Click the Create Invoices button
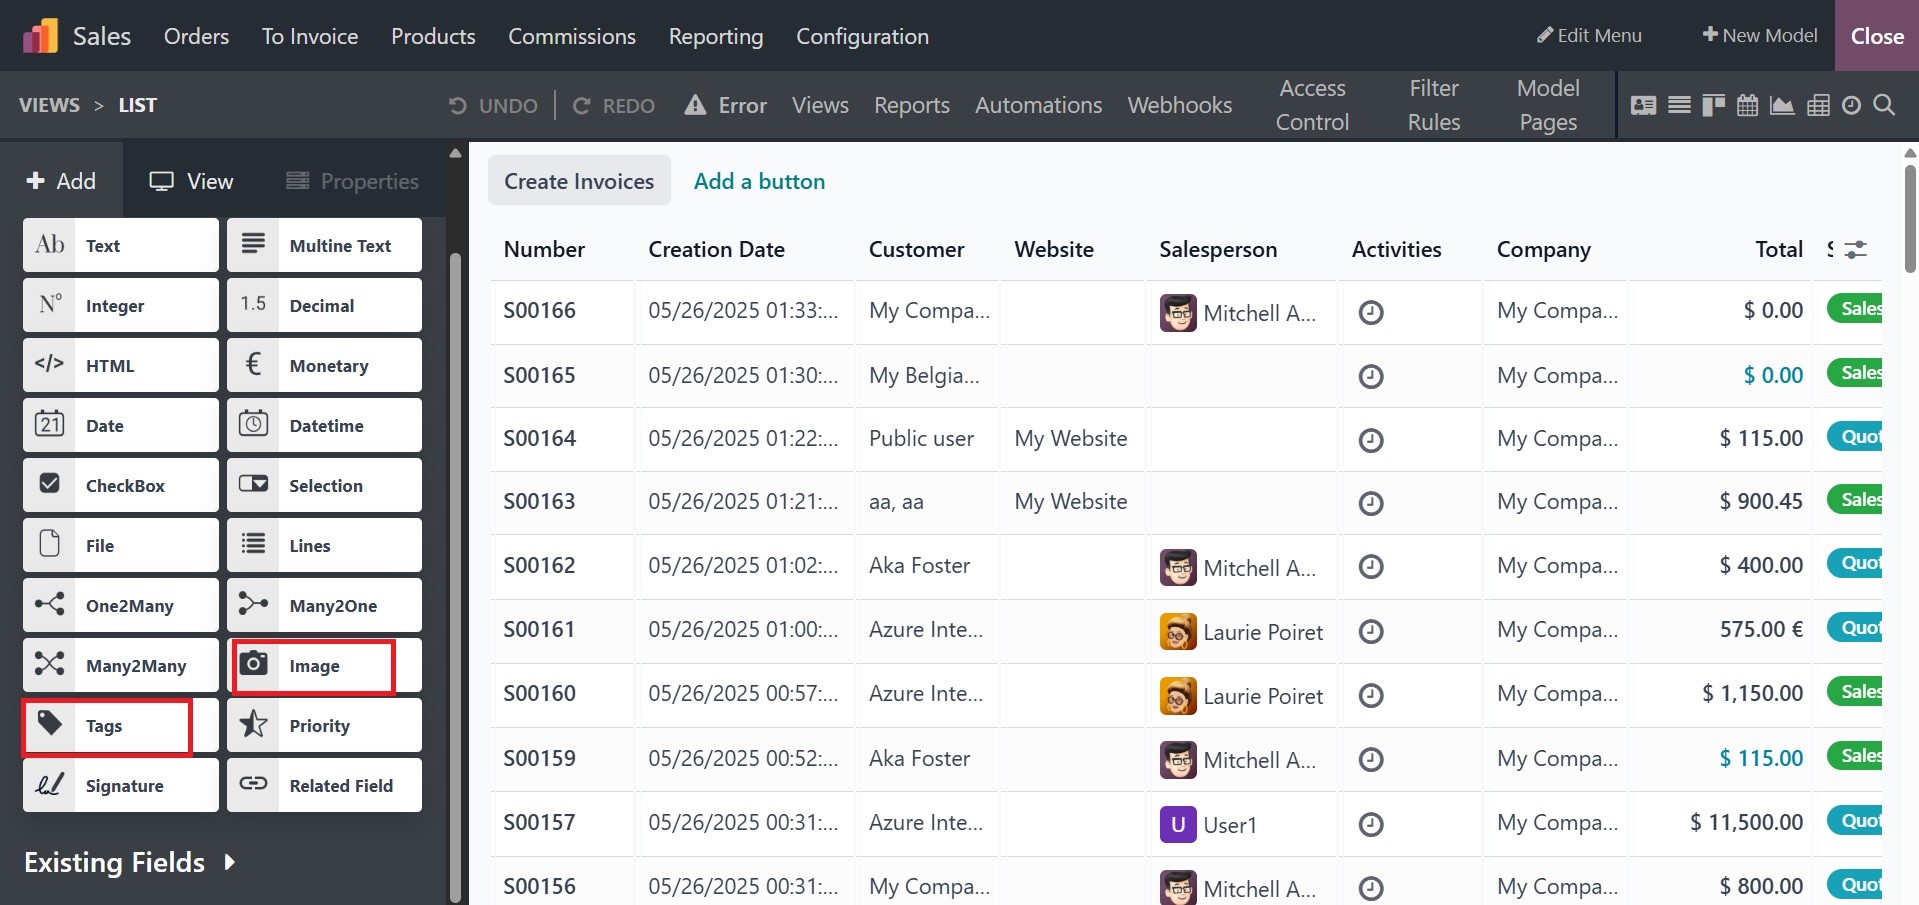 579,181
